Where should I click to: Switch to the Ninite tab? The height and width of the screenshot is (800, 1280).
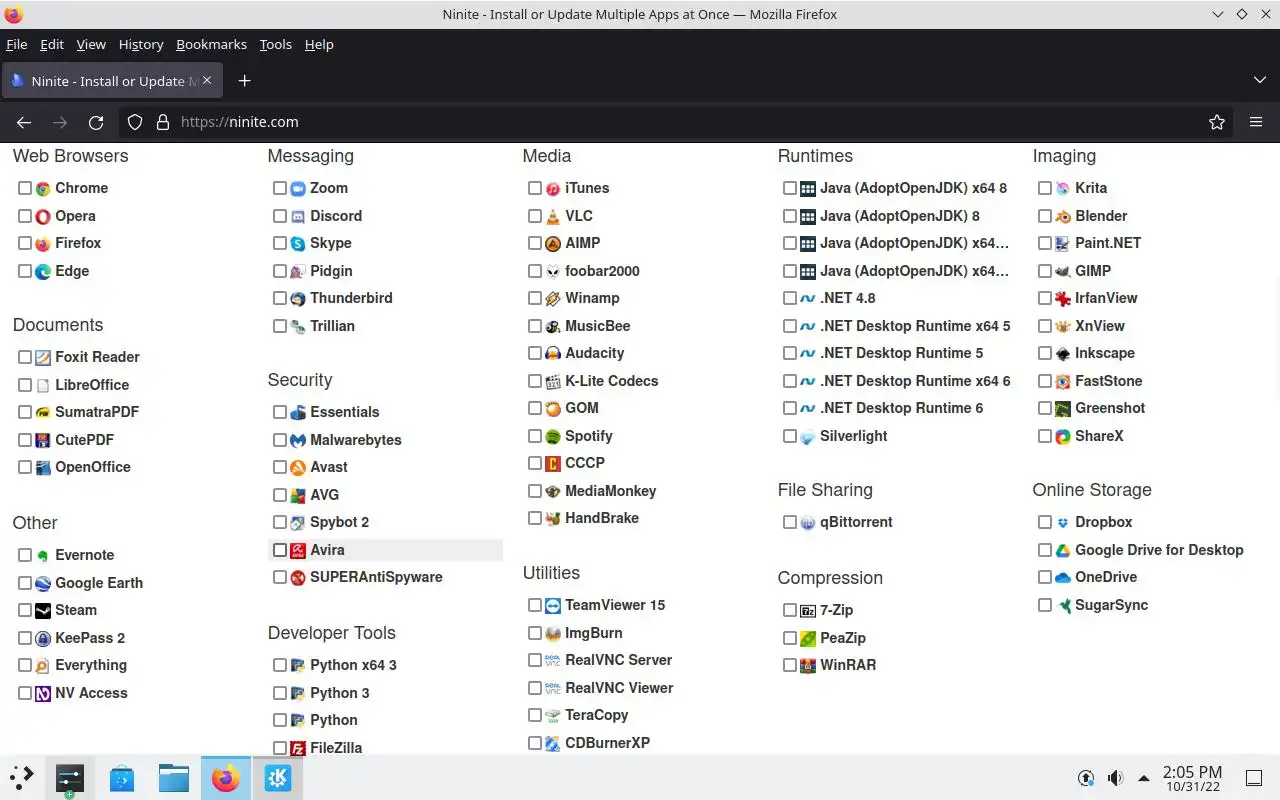(x=112, y=81)
